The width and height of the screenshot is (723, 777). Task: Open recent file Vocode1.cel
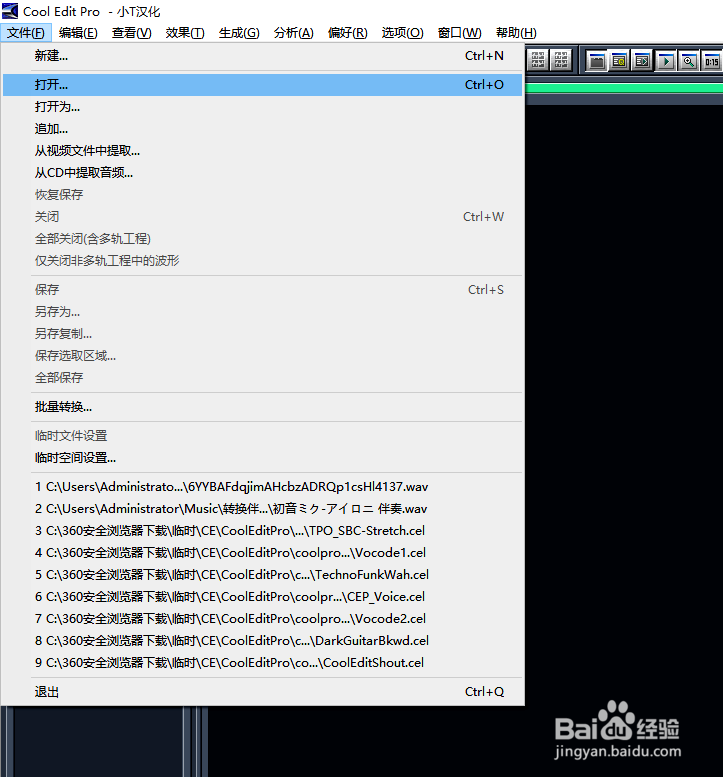[263, 553]
